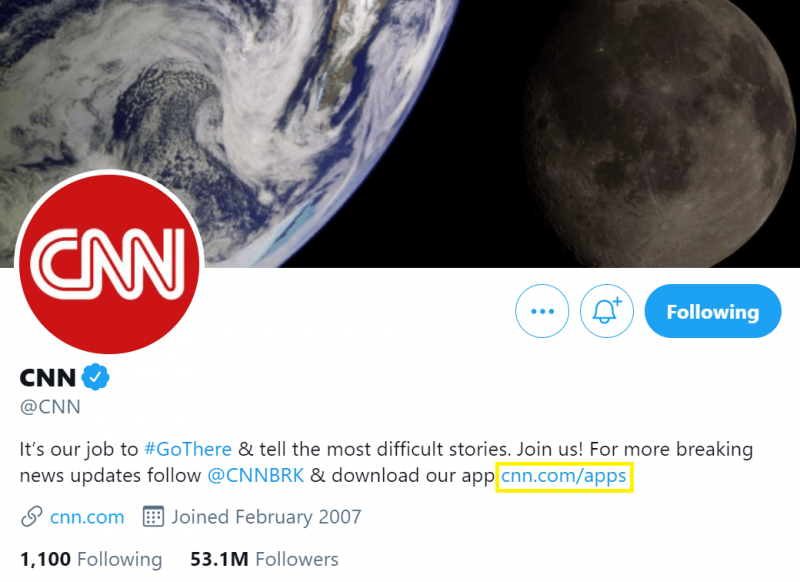Click the Joined February 2007 text
The height and width of the screenshot is (582, 800).
coord(266,517)
